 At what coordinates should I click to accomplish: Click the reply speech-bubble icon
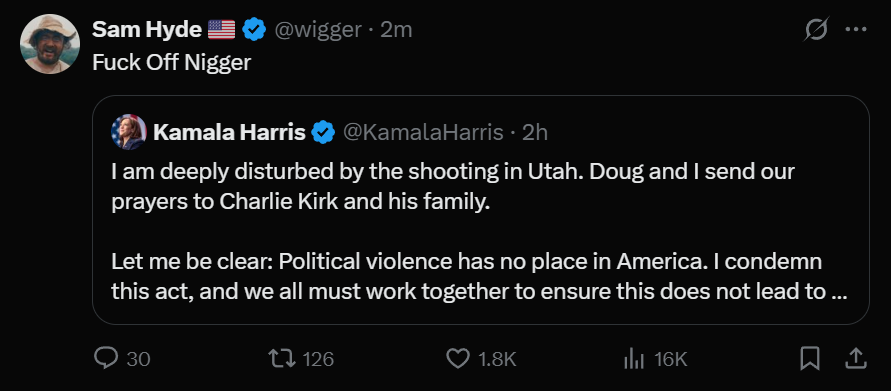coord(105,359)
